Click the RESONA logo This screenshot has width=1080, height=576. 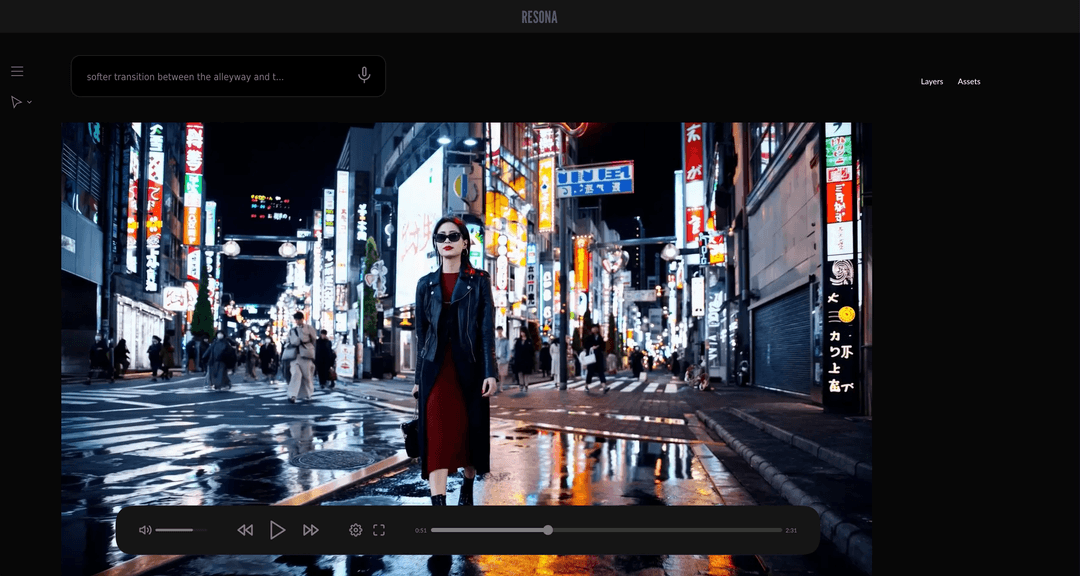pyautogui.click(x=539, y=17)
